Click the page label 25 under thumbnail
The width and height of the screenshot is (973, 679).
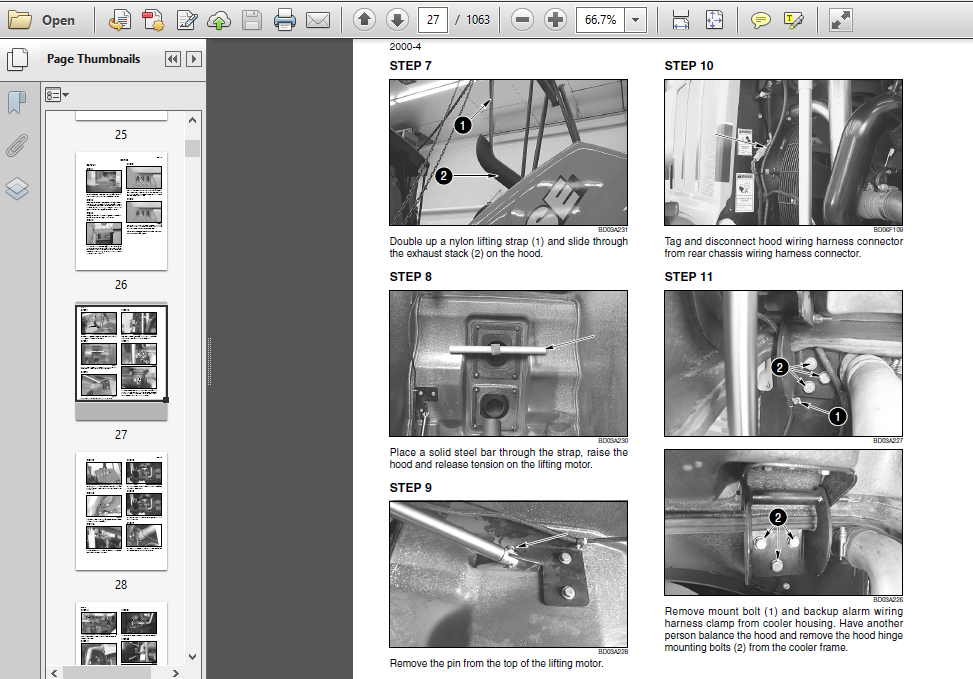pos(121,135)
